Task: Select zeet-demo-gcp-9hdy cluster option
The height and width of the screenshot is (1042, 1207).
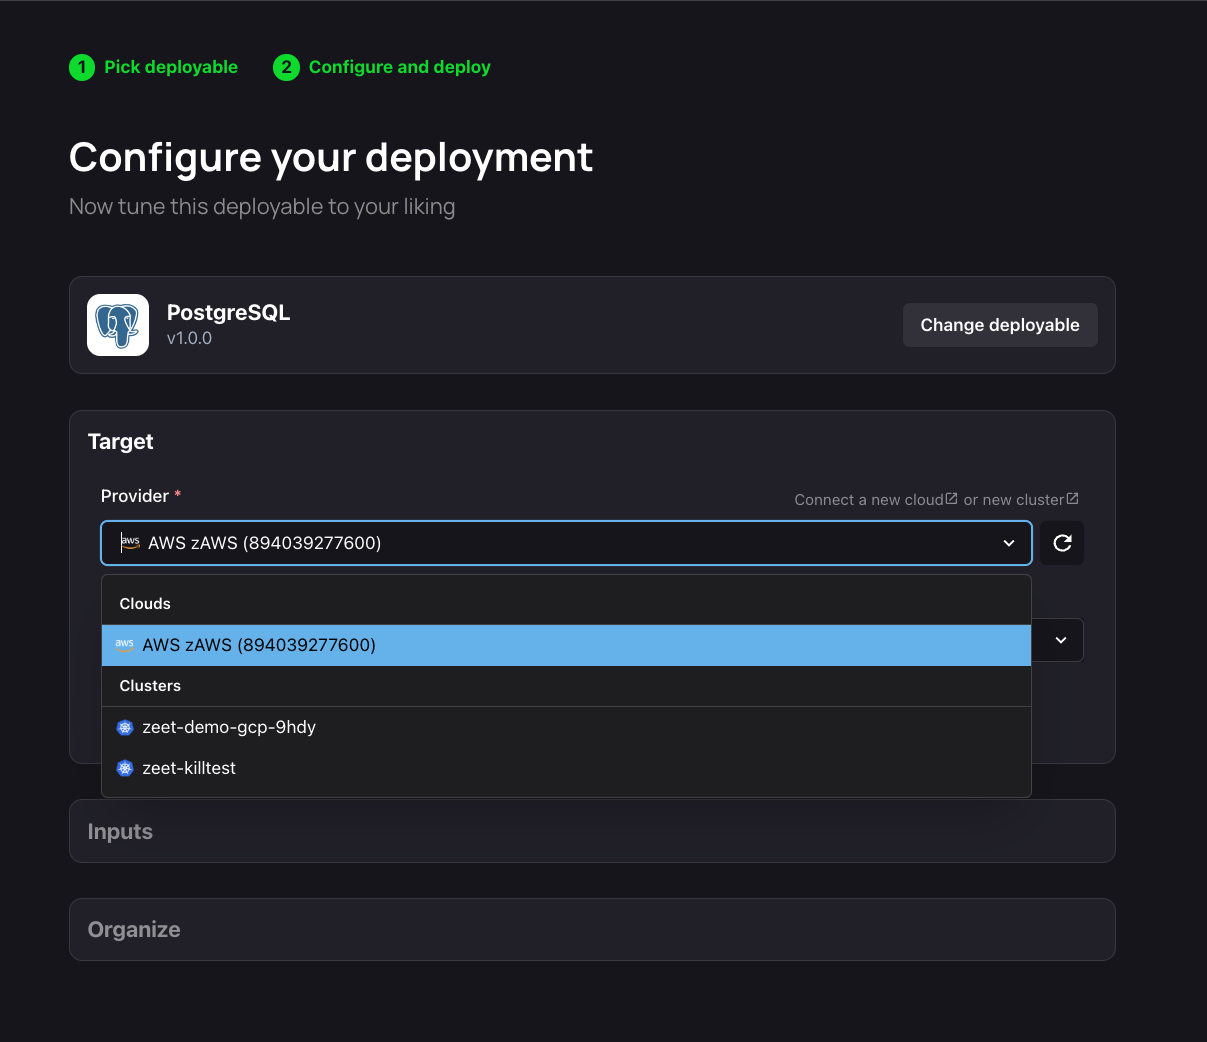Action: pos(566,727)
